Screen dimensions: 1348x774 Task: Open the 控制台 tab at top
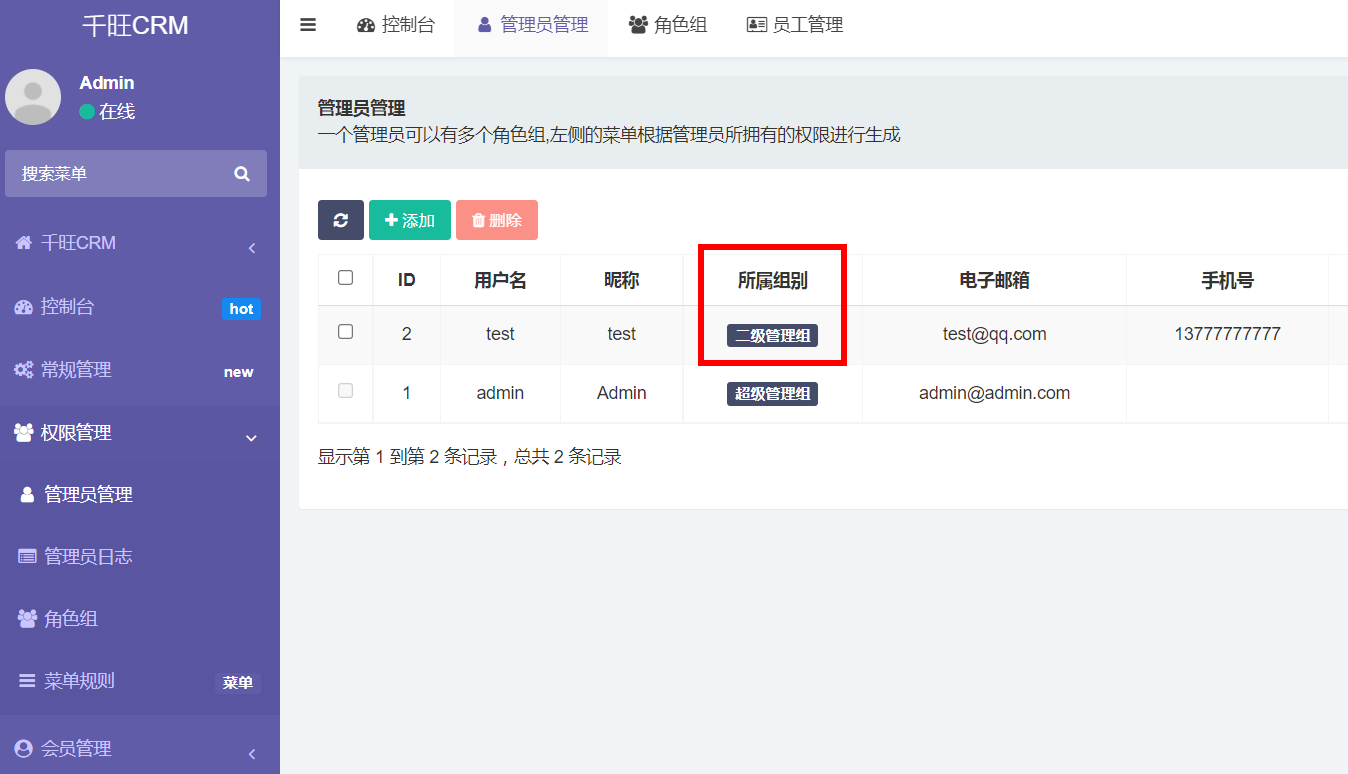[x=396, y=25]
